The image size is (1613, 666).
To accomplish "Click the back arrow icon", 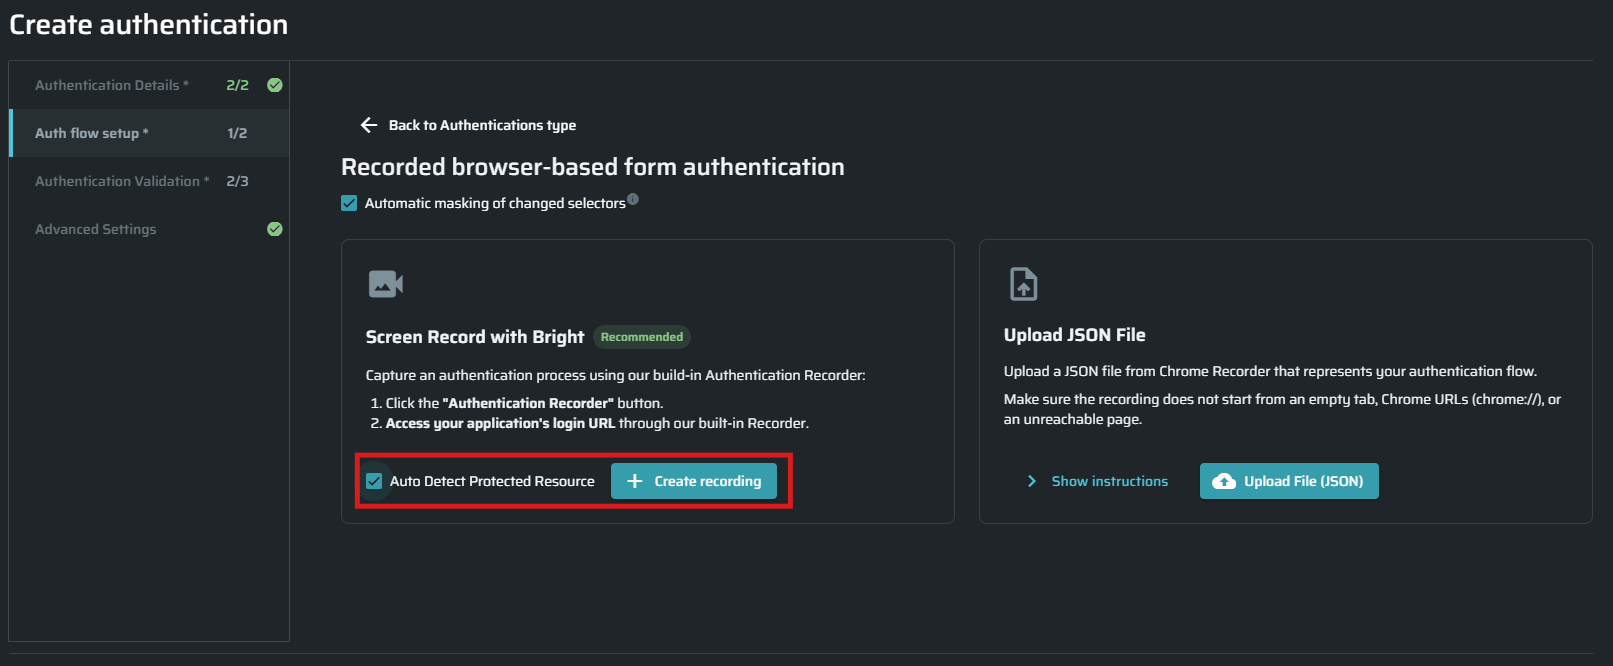I will pos(369,125).
